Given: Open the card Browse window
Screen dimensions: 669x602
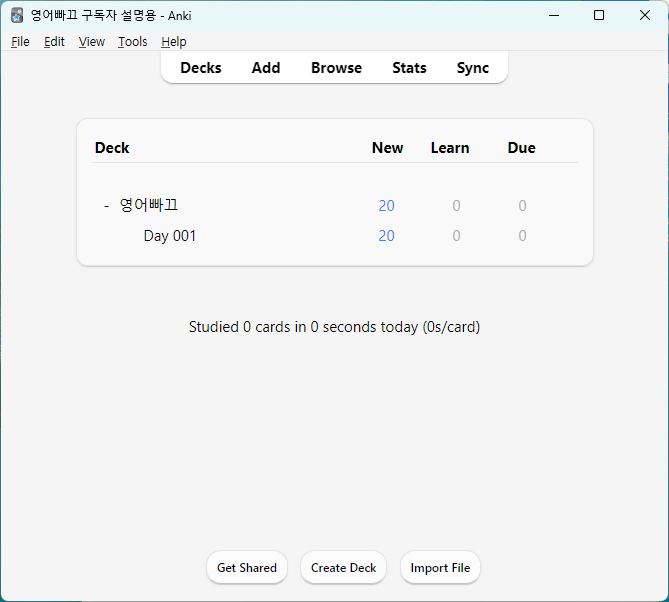Looking at the screenshot, I should pyautogui.click(x=336, y=68).
